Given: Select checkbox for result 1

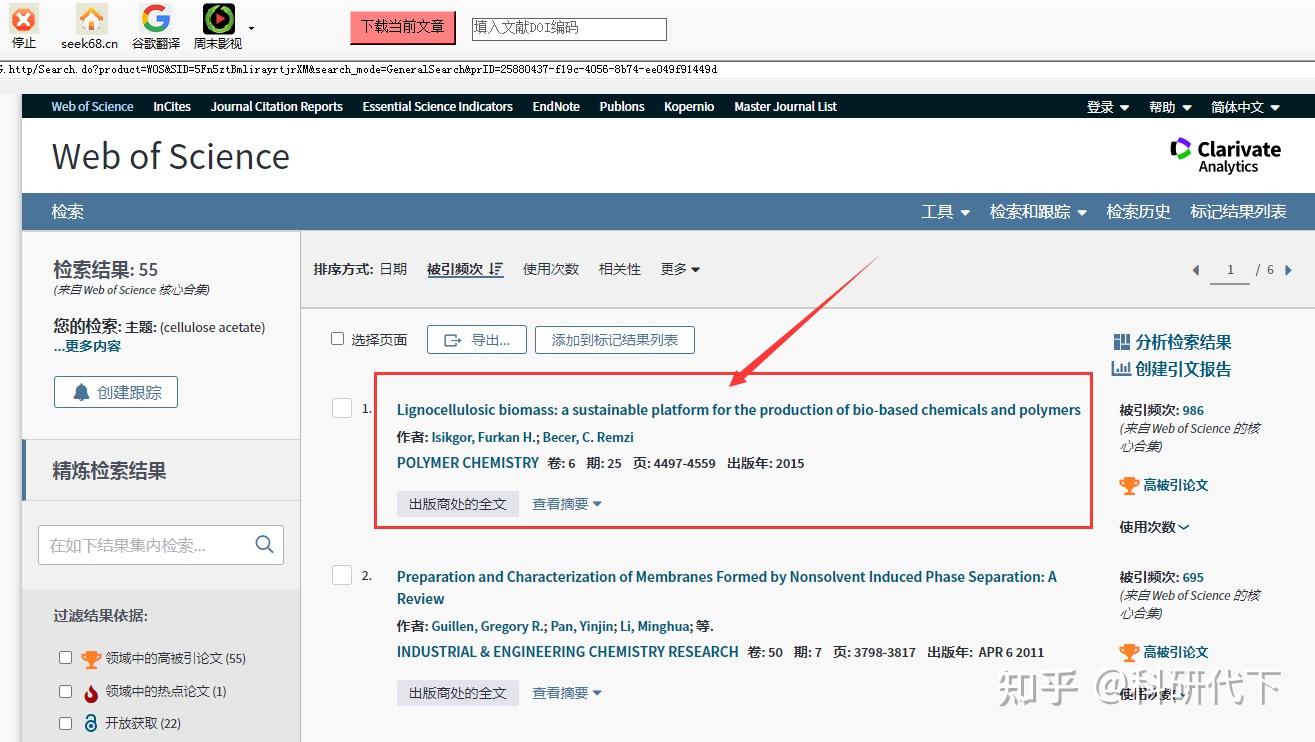Looking at the screenshot, I should pos(342,408).
